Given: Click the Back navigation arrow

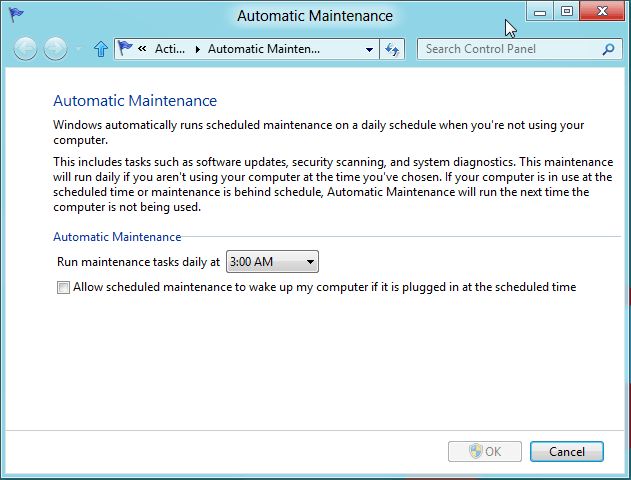Looking at the screenshot, I should coord(25,49).
